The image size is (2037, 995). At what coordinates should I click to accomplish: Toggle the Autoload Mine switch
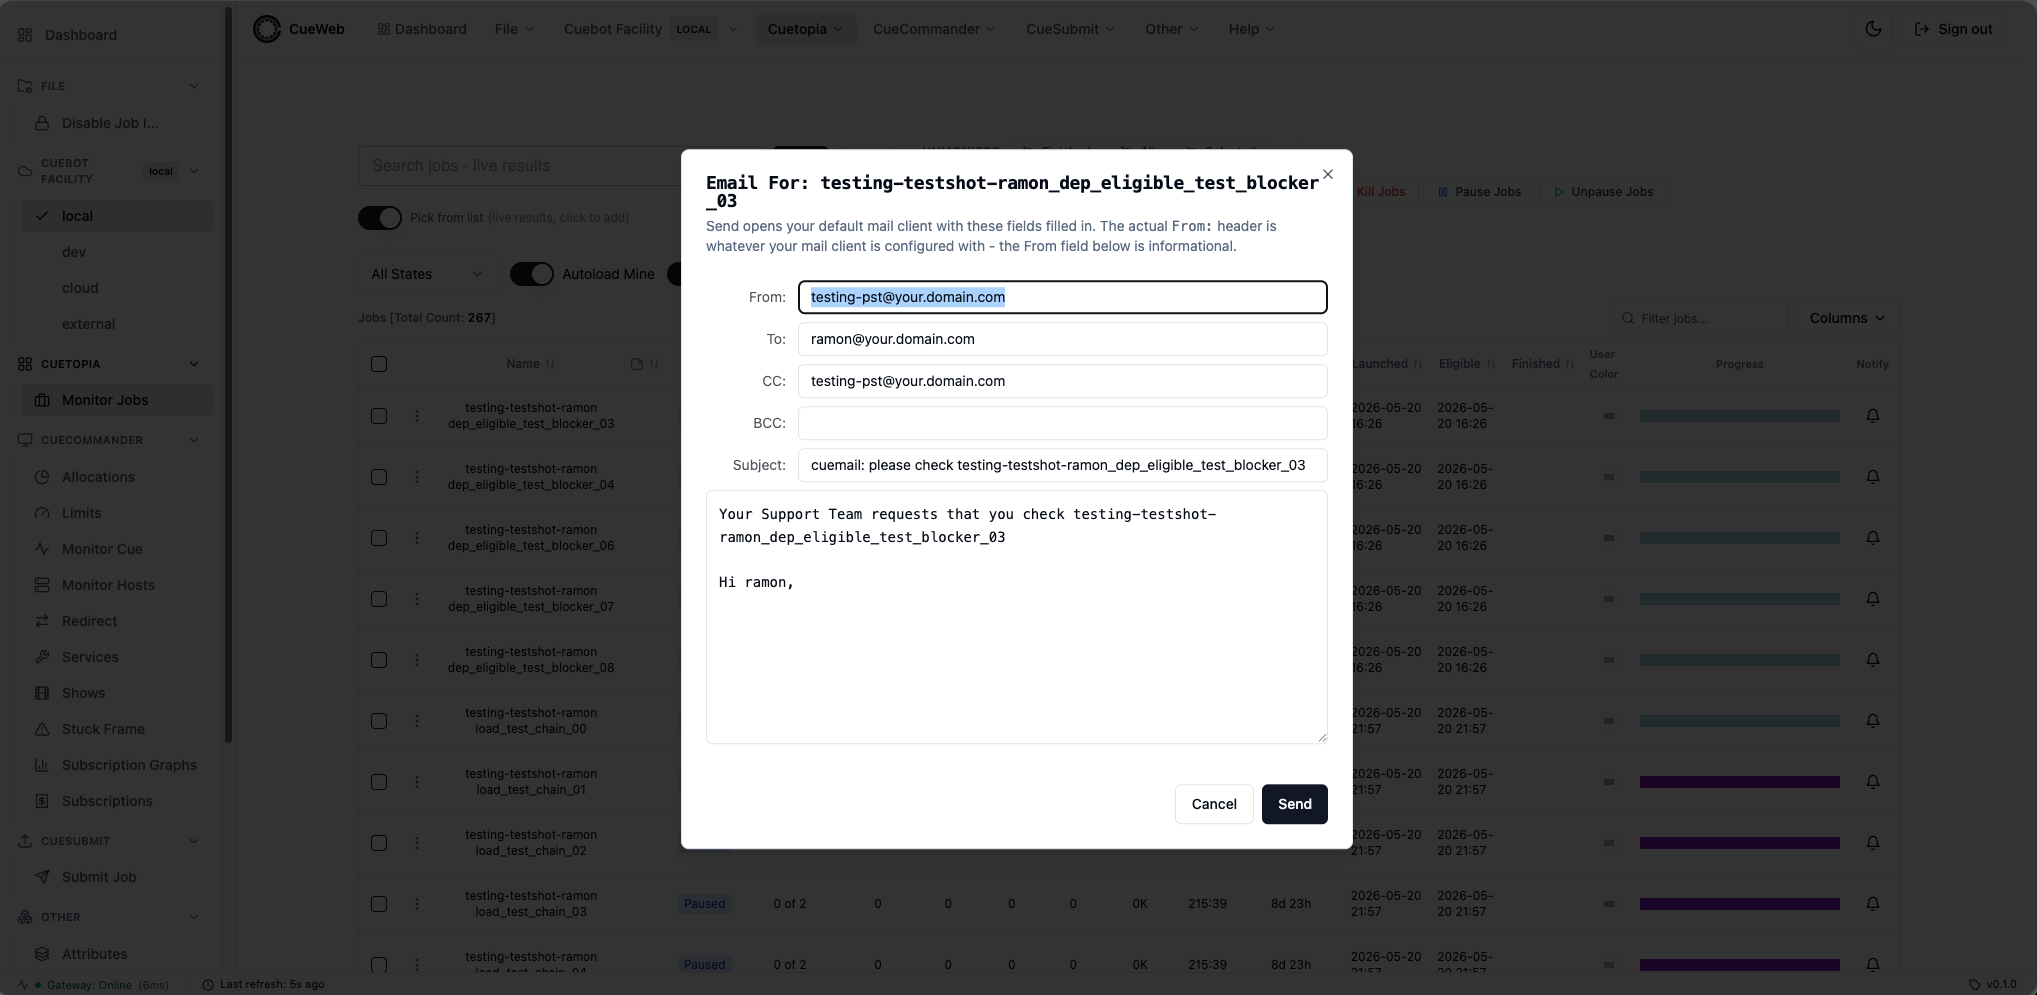pos(532,274)
